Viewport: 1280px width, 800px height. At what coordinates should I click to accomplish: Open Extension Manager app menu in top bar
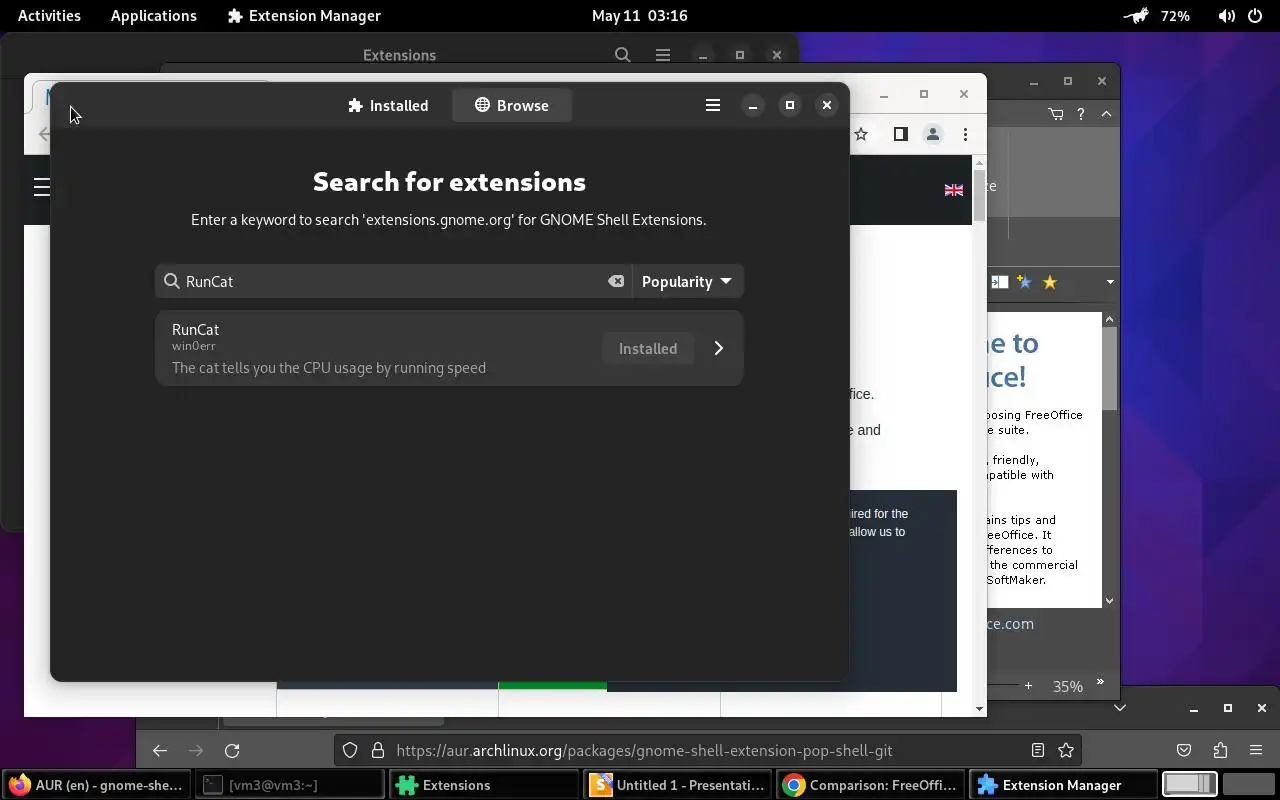coord(304,15)
